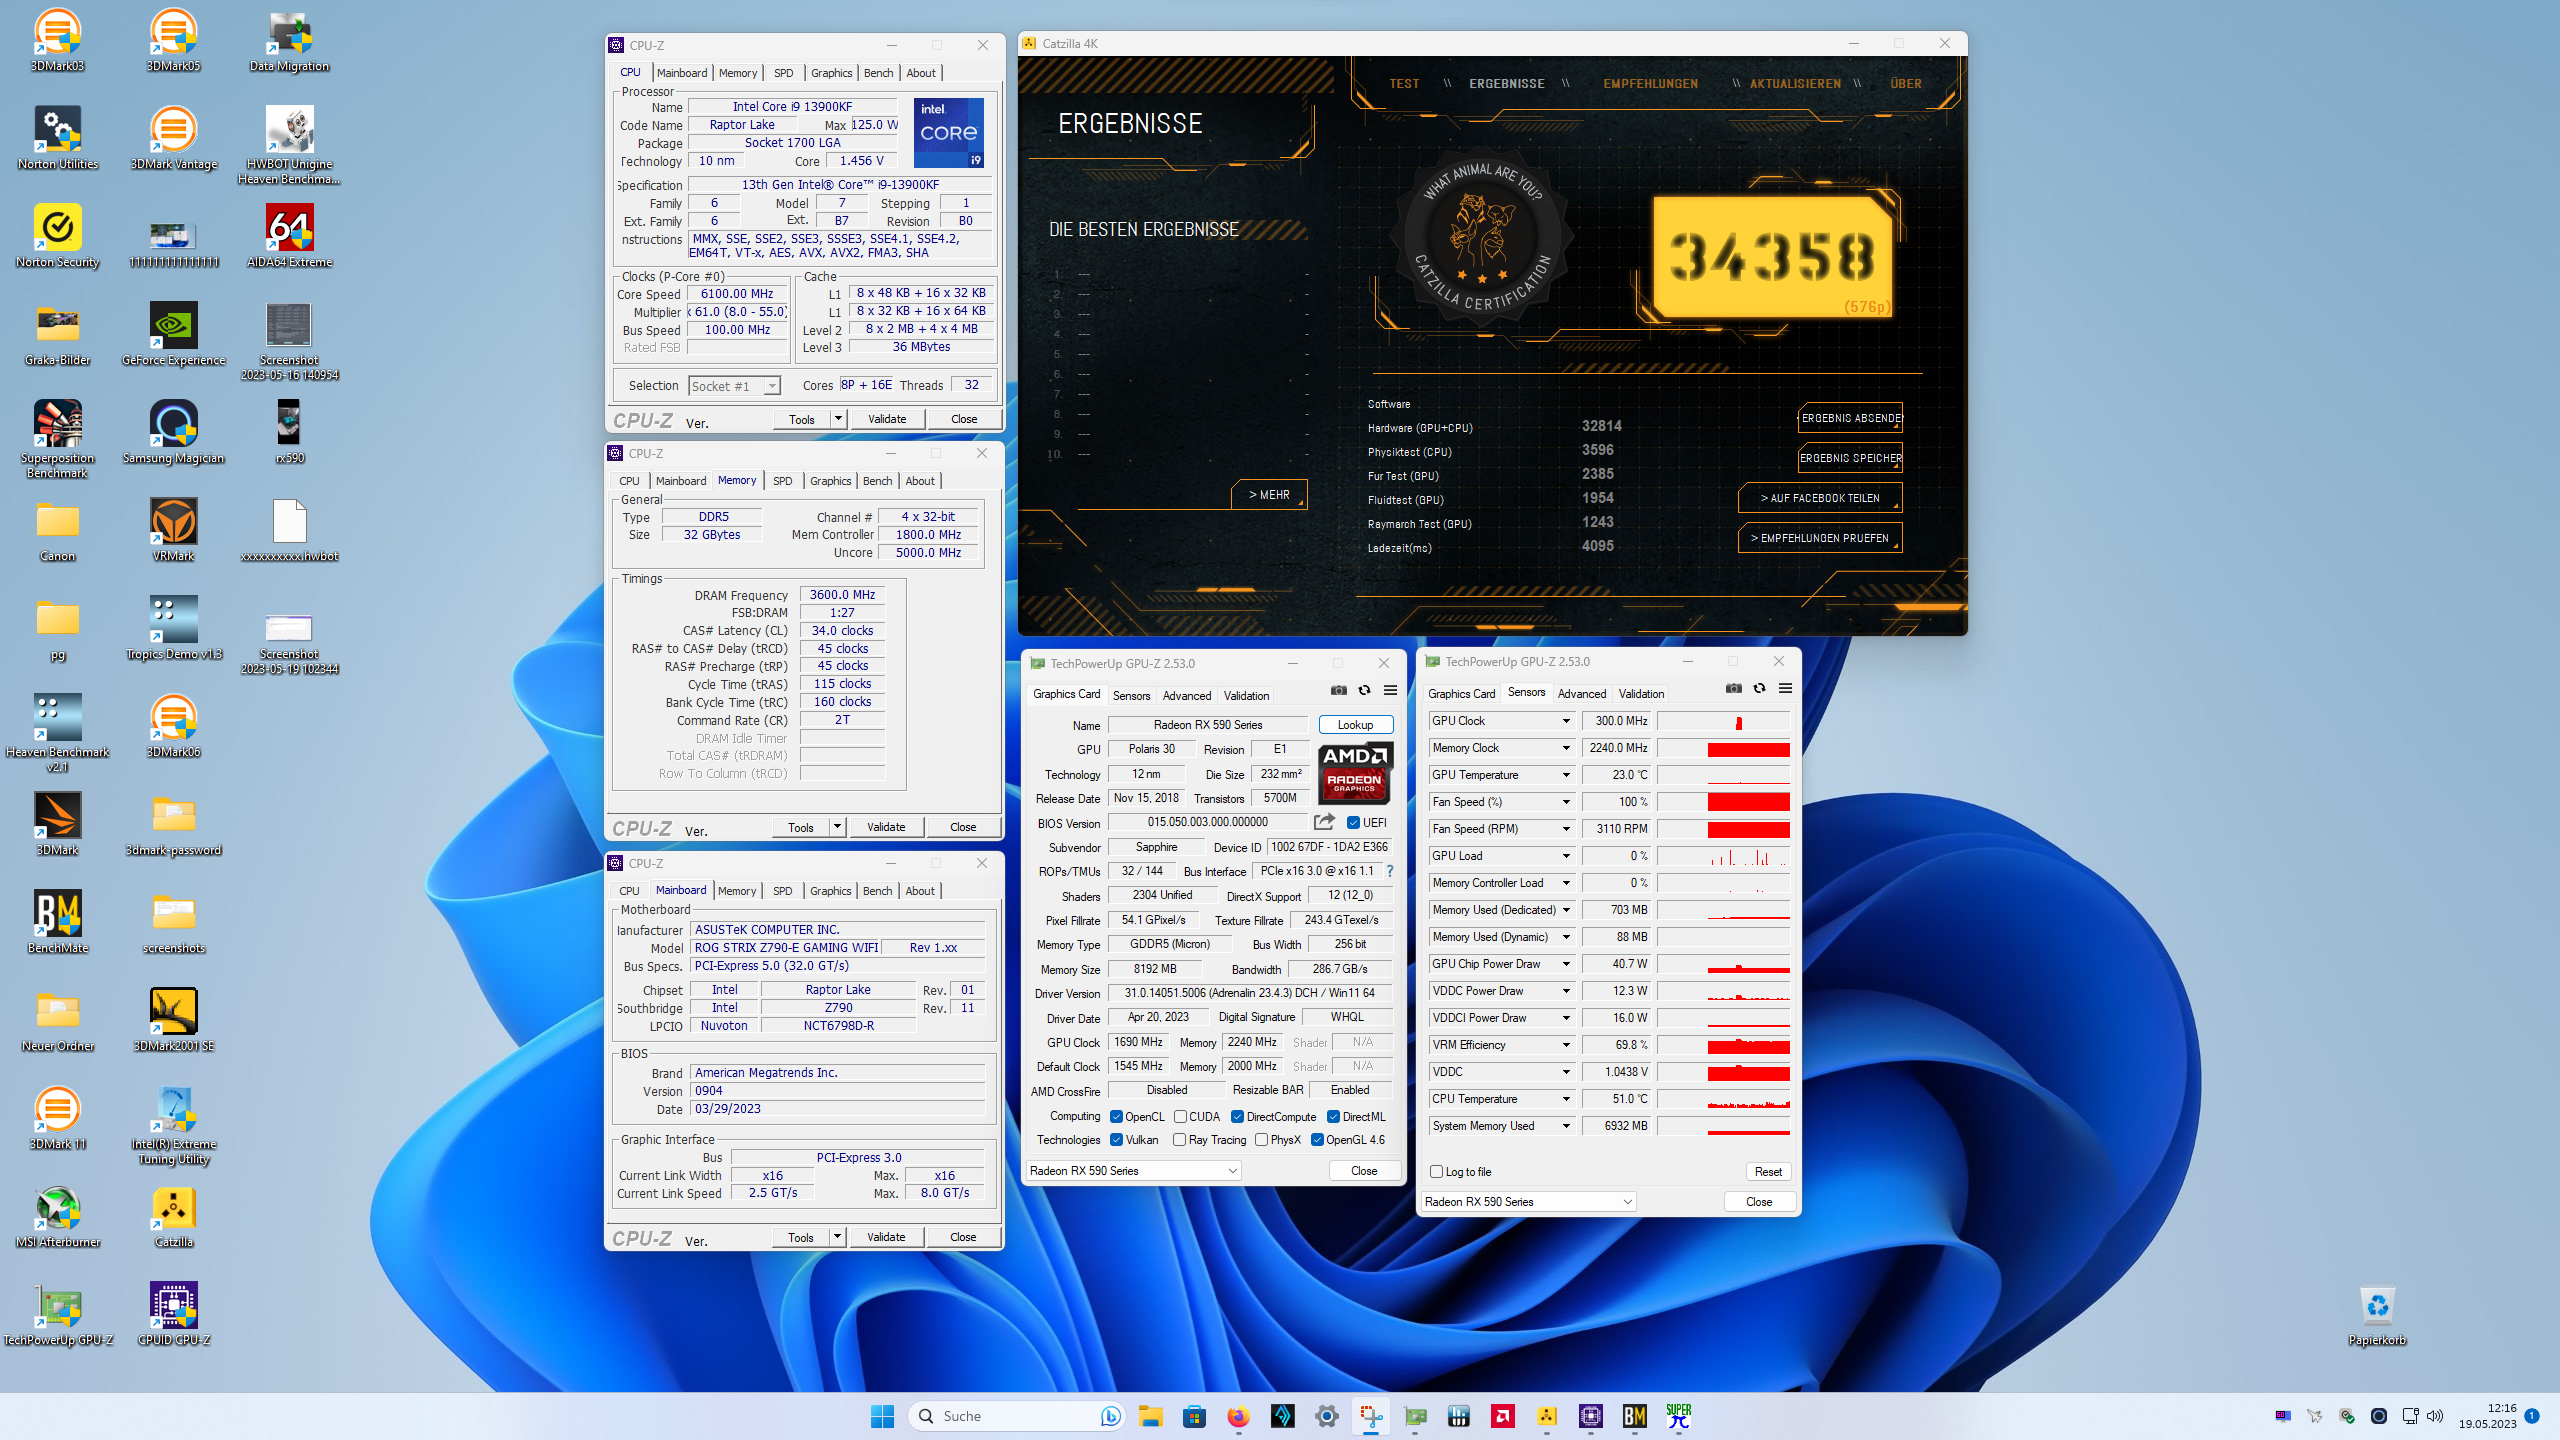Open the Tools dropdown arrow in CPU-Z Mainboard window
Screen dimensions: 2560x1440
(x=837, y=1237)
